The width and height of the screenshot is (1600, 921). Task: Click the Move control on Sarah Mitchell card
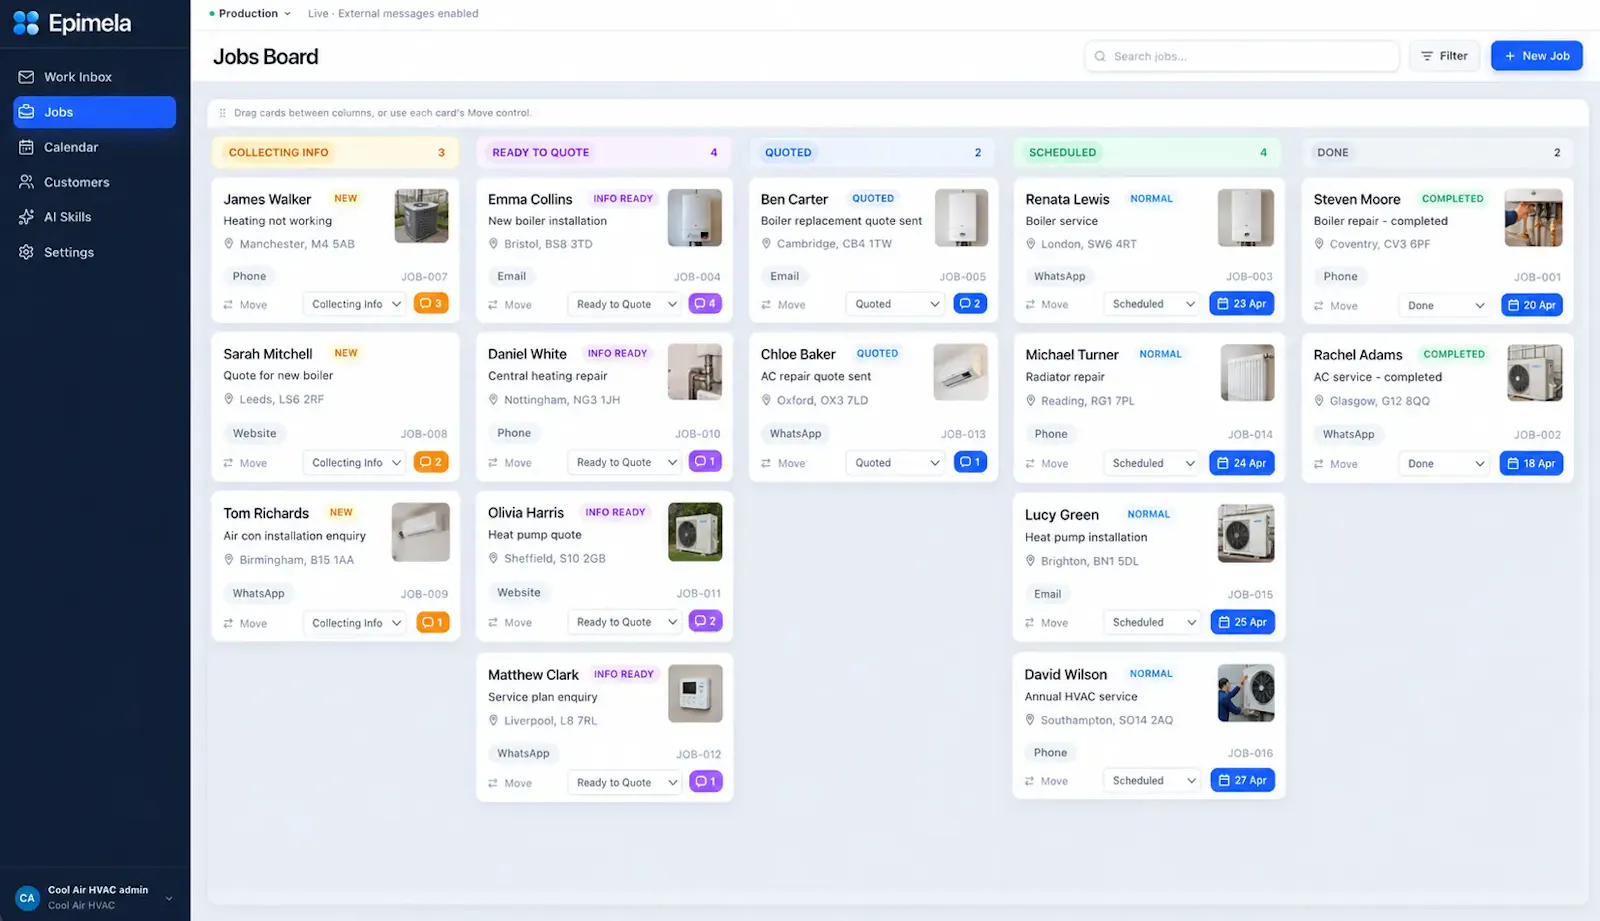pyautogui.click(x=245, y=463)
